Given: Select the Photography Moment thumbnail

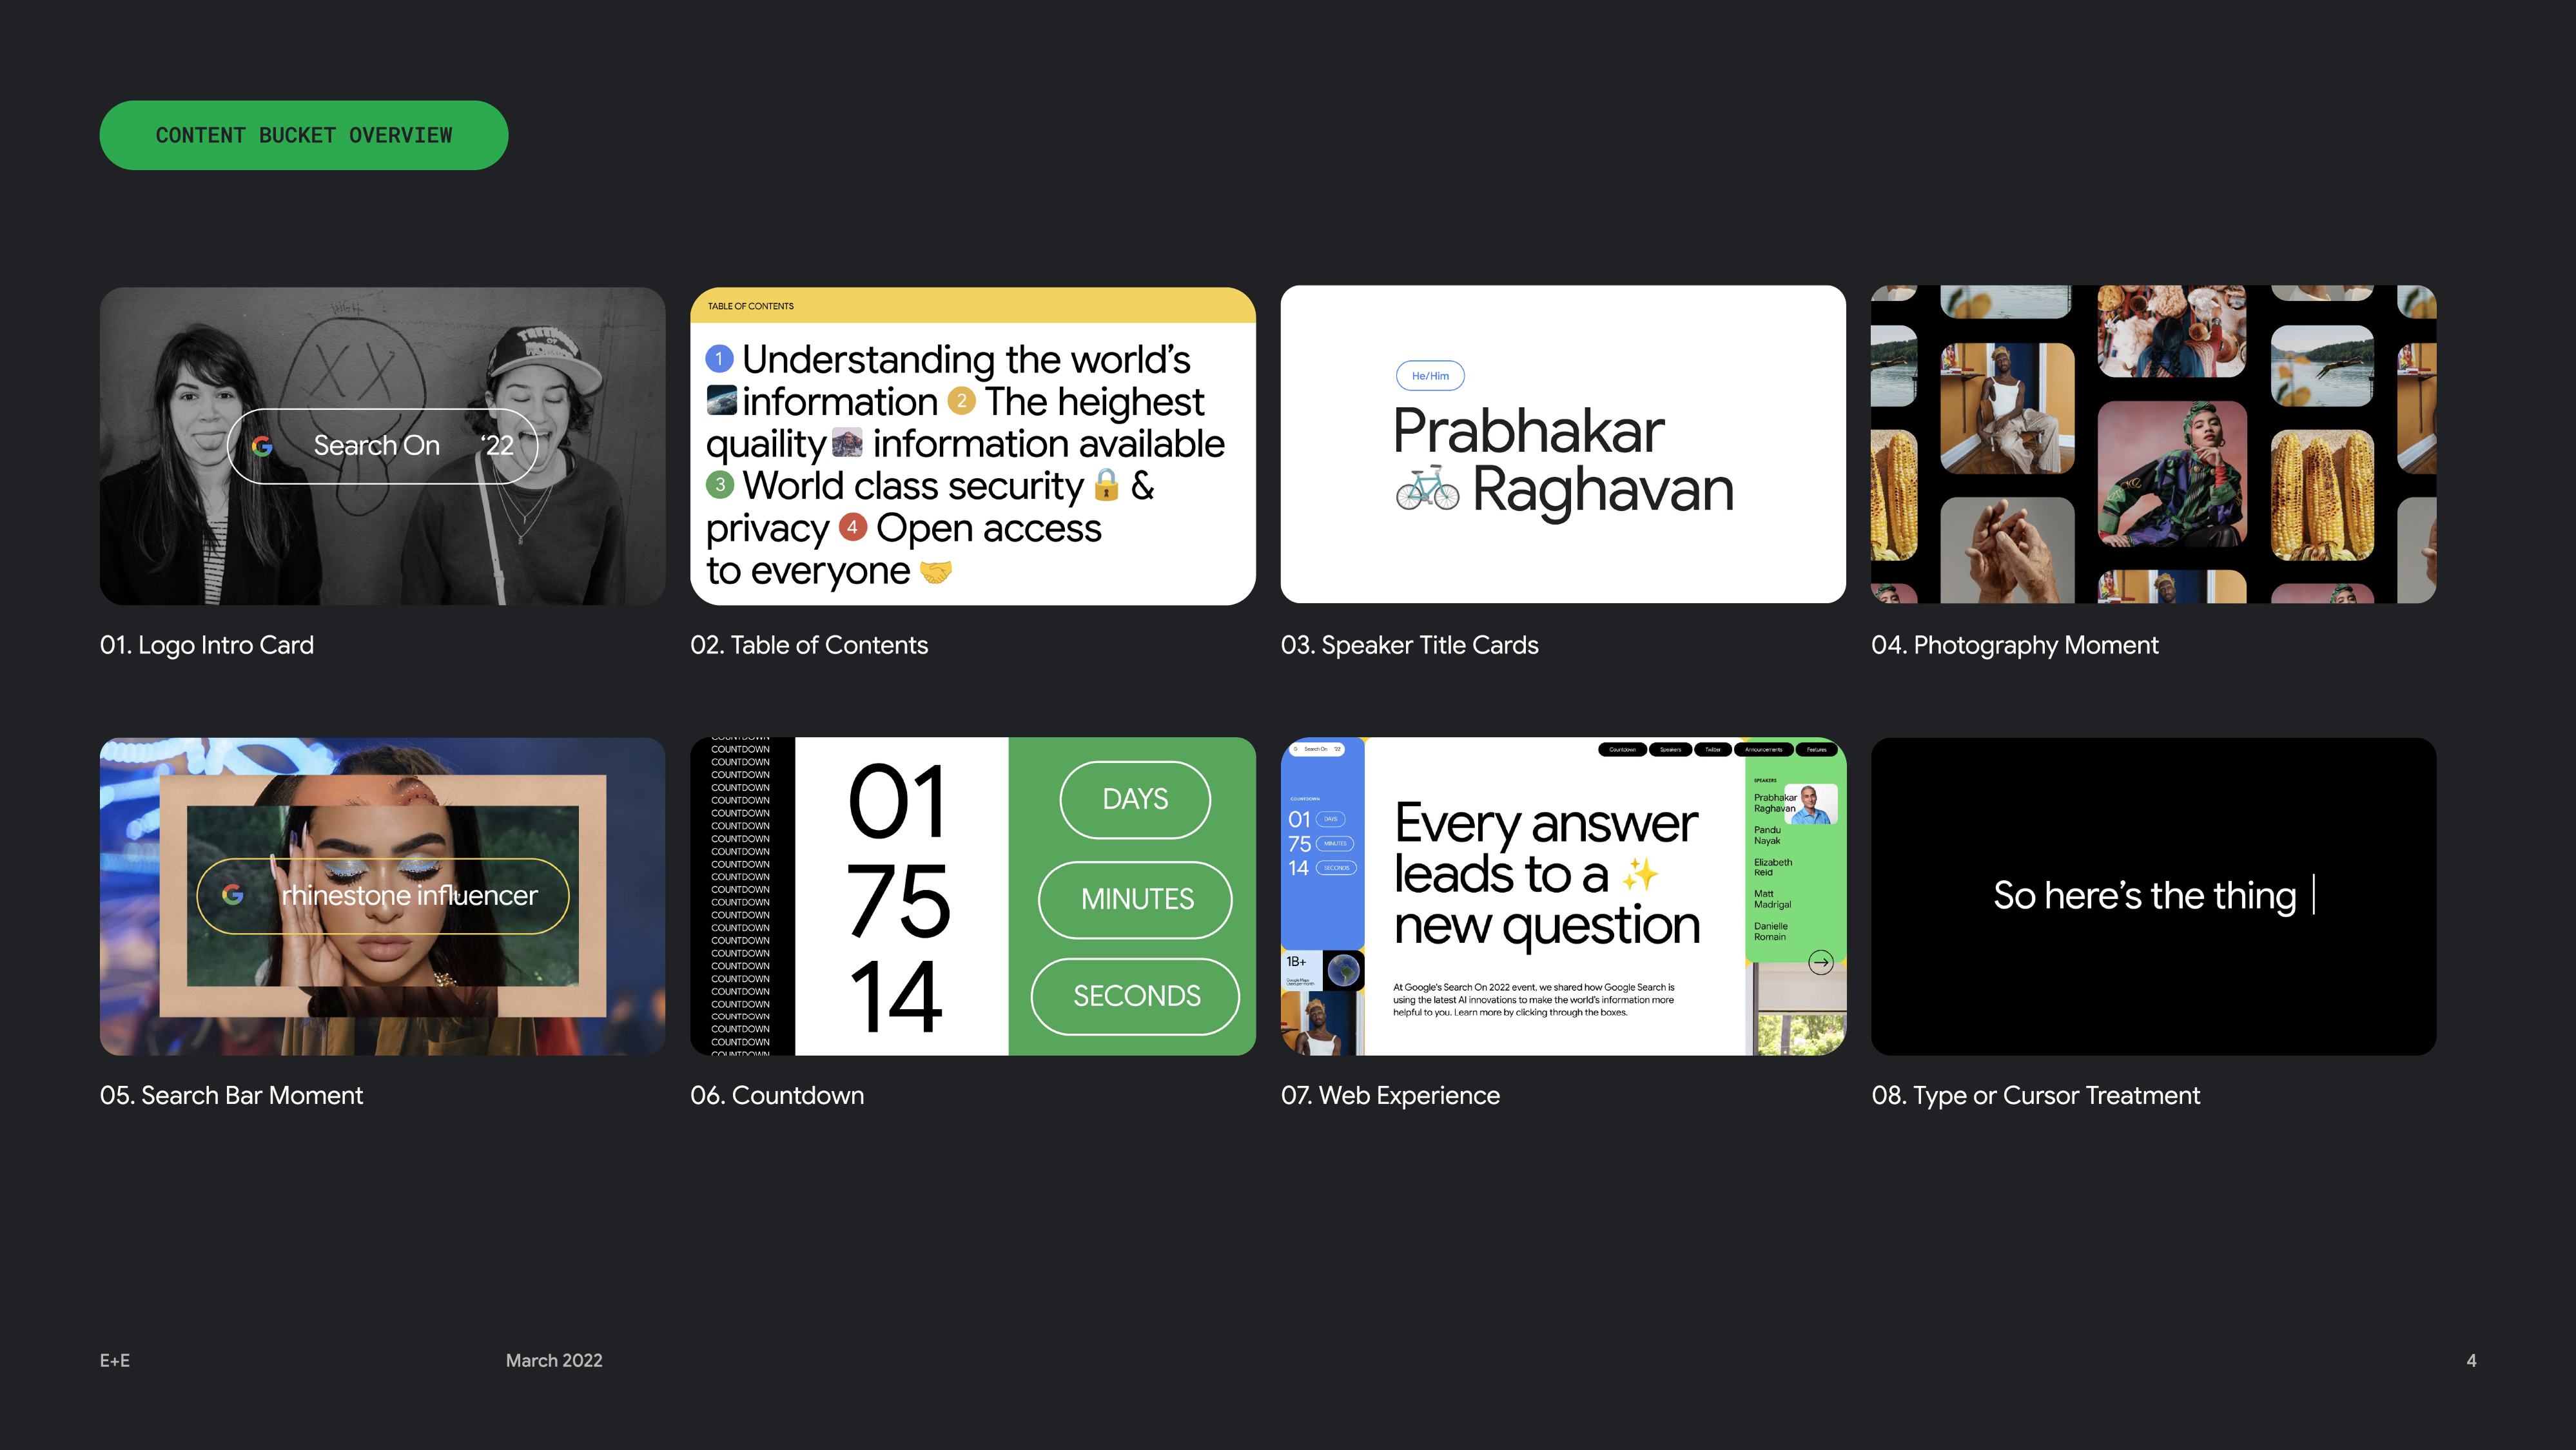Looking at the screenshot, I should click(2153, 444).
